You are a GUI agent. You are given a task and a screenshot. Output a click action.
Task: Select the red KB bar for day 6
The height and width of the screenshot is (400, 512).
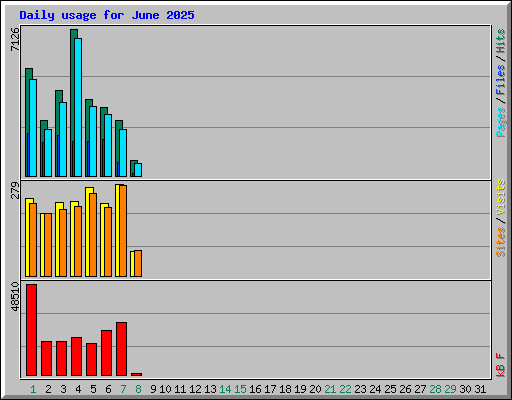(x=106, y=353)
